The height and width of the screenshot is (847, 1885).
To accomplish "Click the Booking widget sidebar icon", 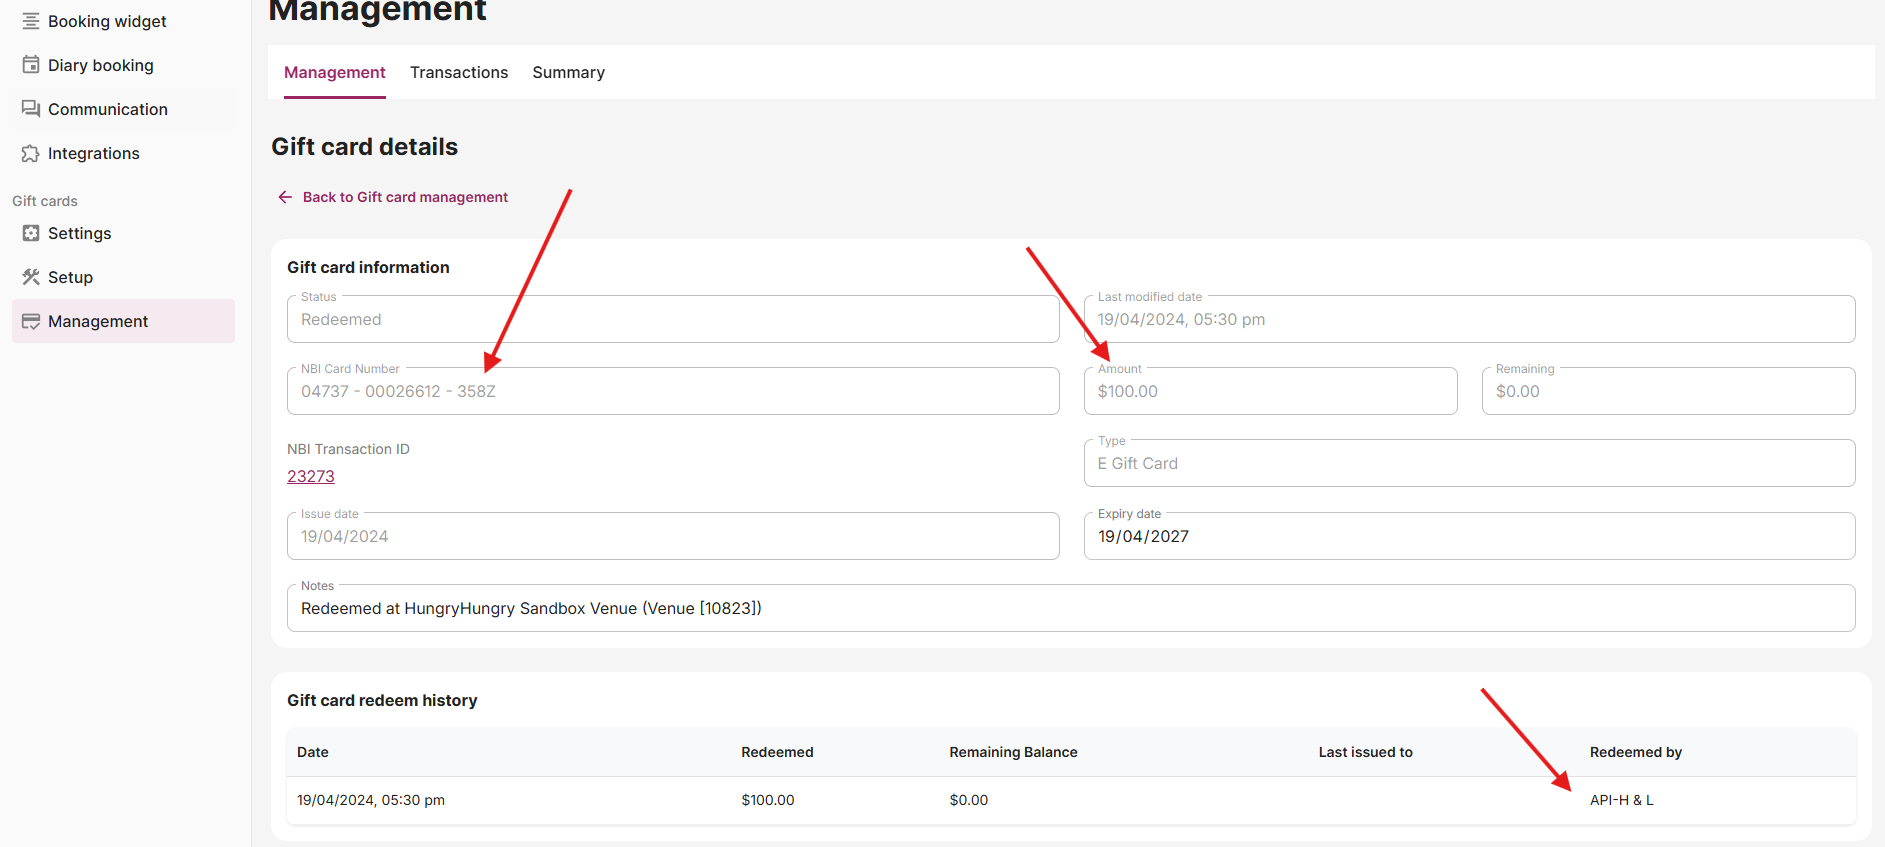I will pyautogui.click(x=31, y=21).
